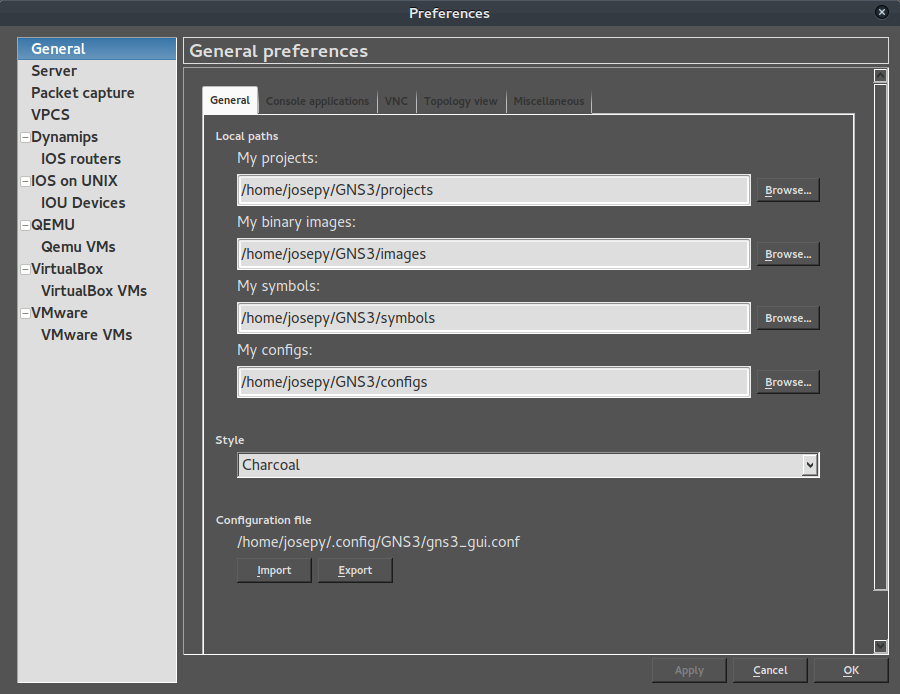
Task: Collapse the VMware tree node
Action: pyautogui.click(x=25, y=313)
